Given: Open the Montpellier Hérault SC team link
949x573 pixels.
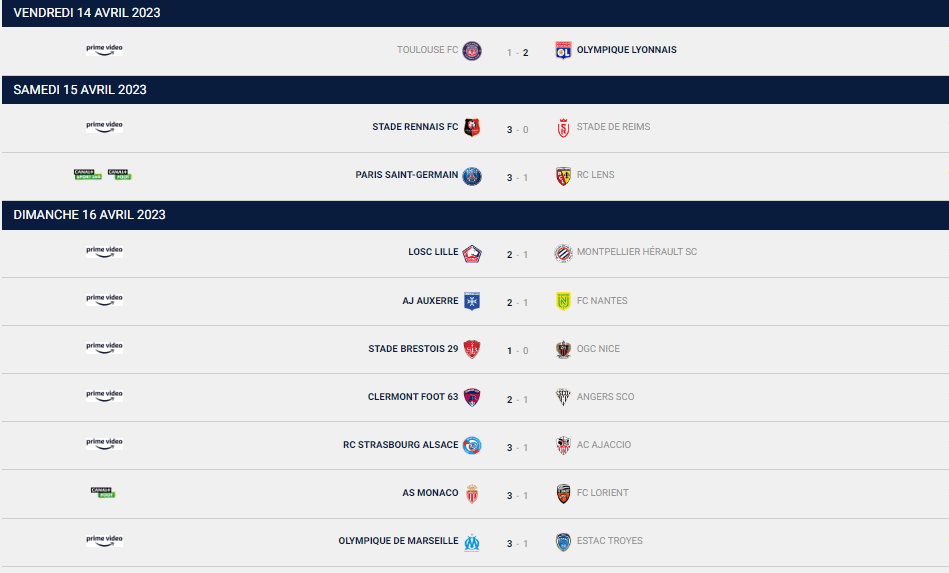Looking at the screenshot, I should point(637,252).
